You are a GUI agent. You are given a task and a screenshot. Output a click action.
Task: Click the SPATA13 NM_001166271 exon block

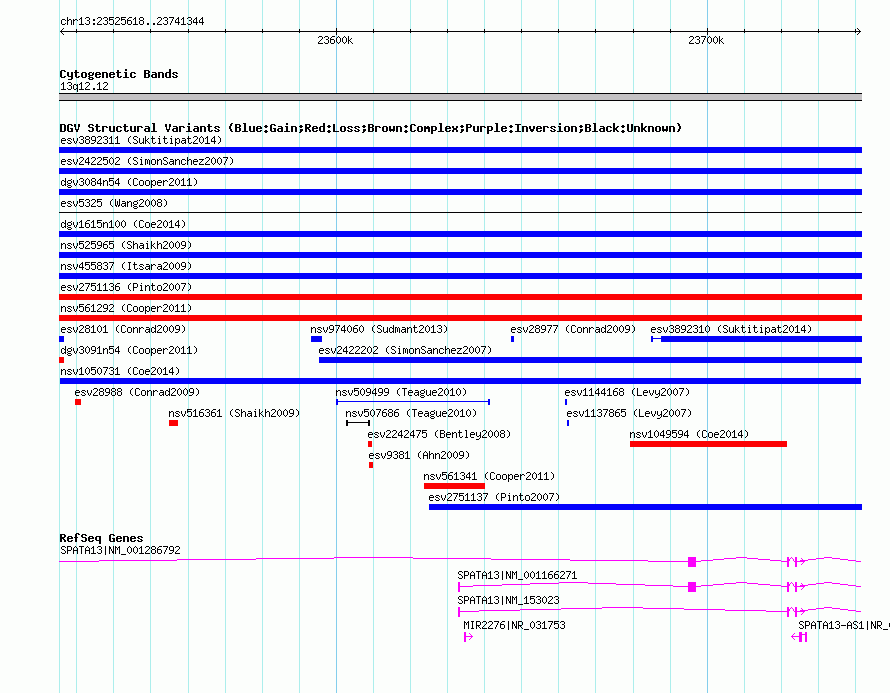692,586
